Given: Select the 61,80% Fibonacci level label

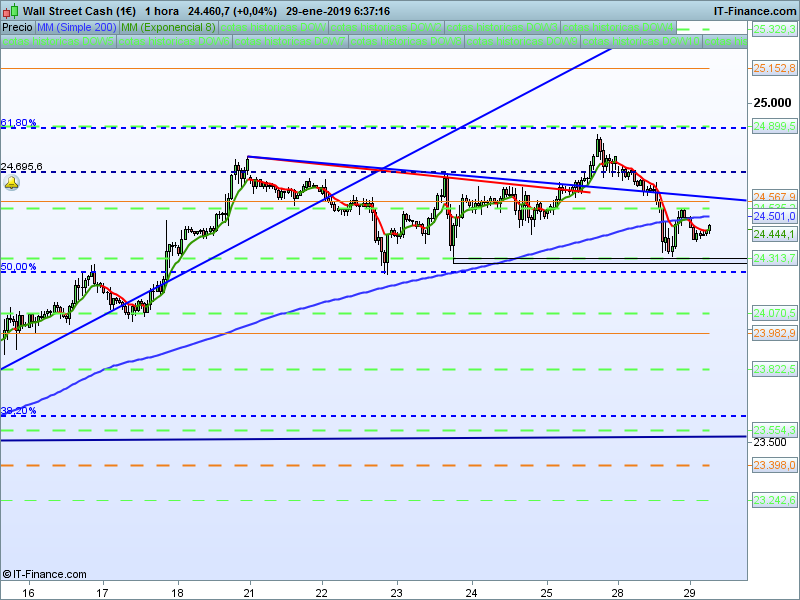Looking at the screenshot, I should [19, 123].
